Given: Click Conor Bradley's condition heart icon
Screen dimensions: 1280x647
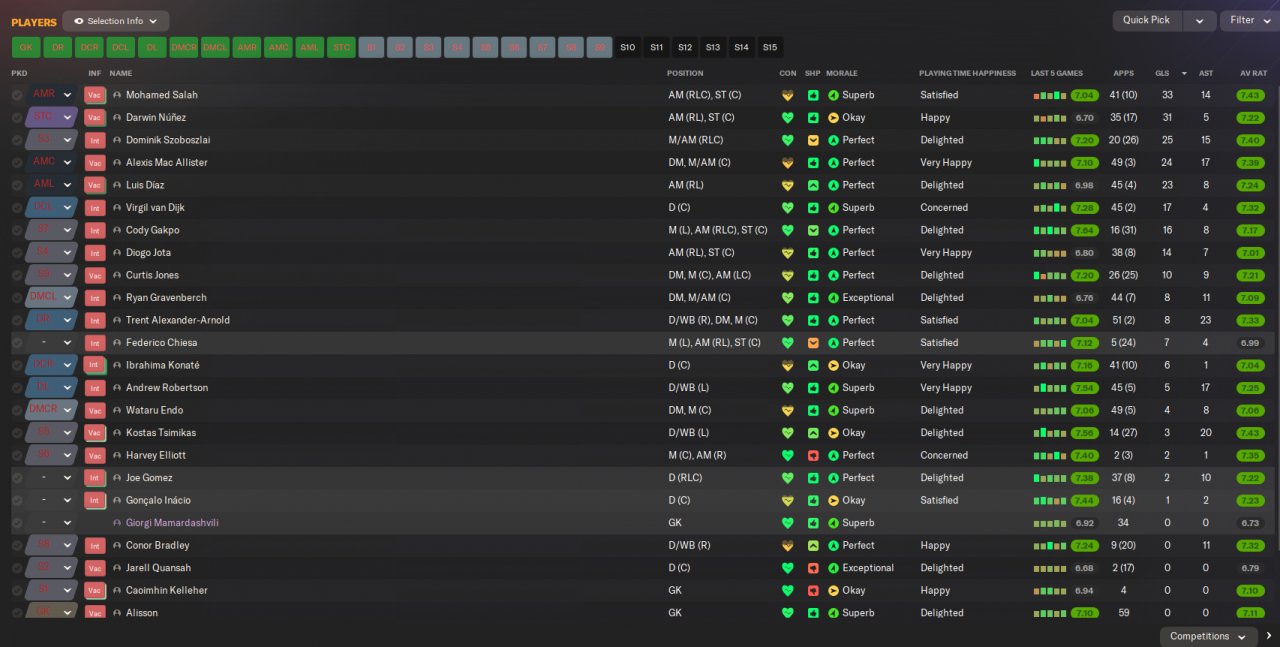Looking at the screenshot, I should point(788,545).
